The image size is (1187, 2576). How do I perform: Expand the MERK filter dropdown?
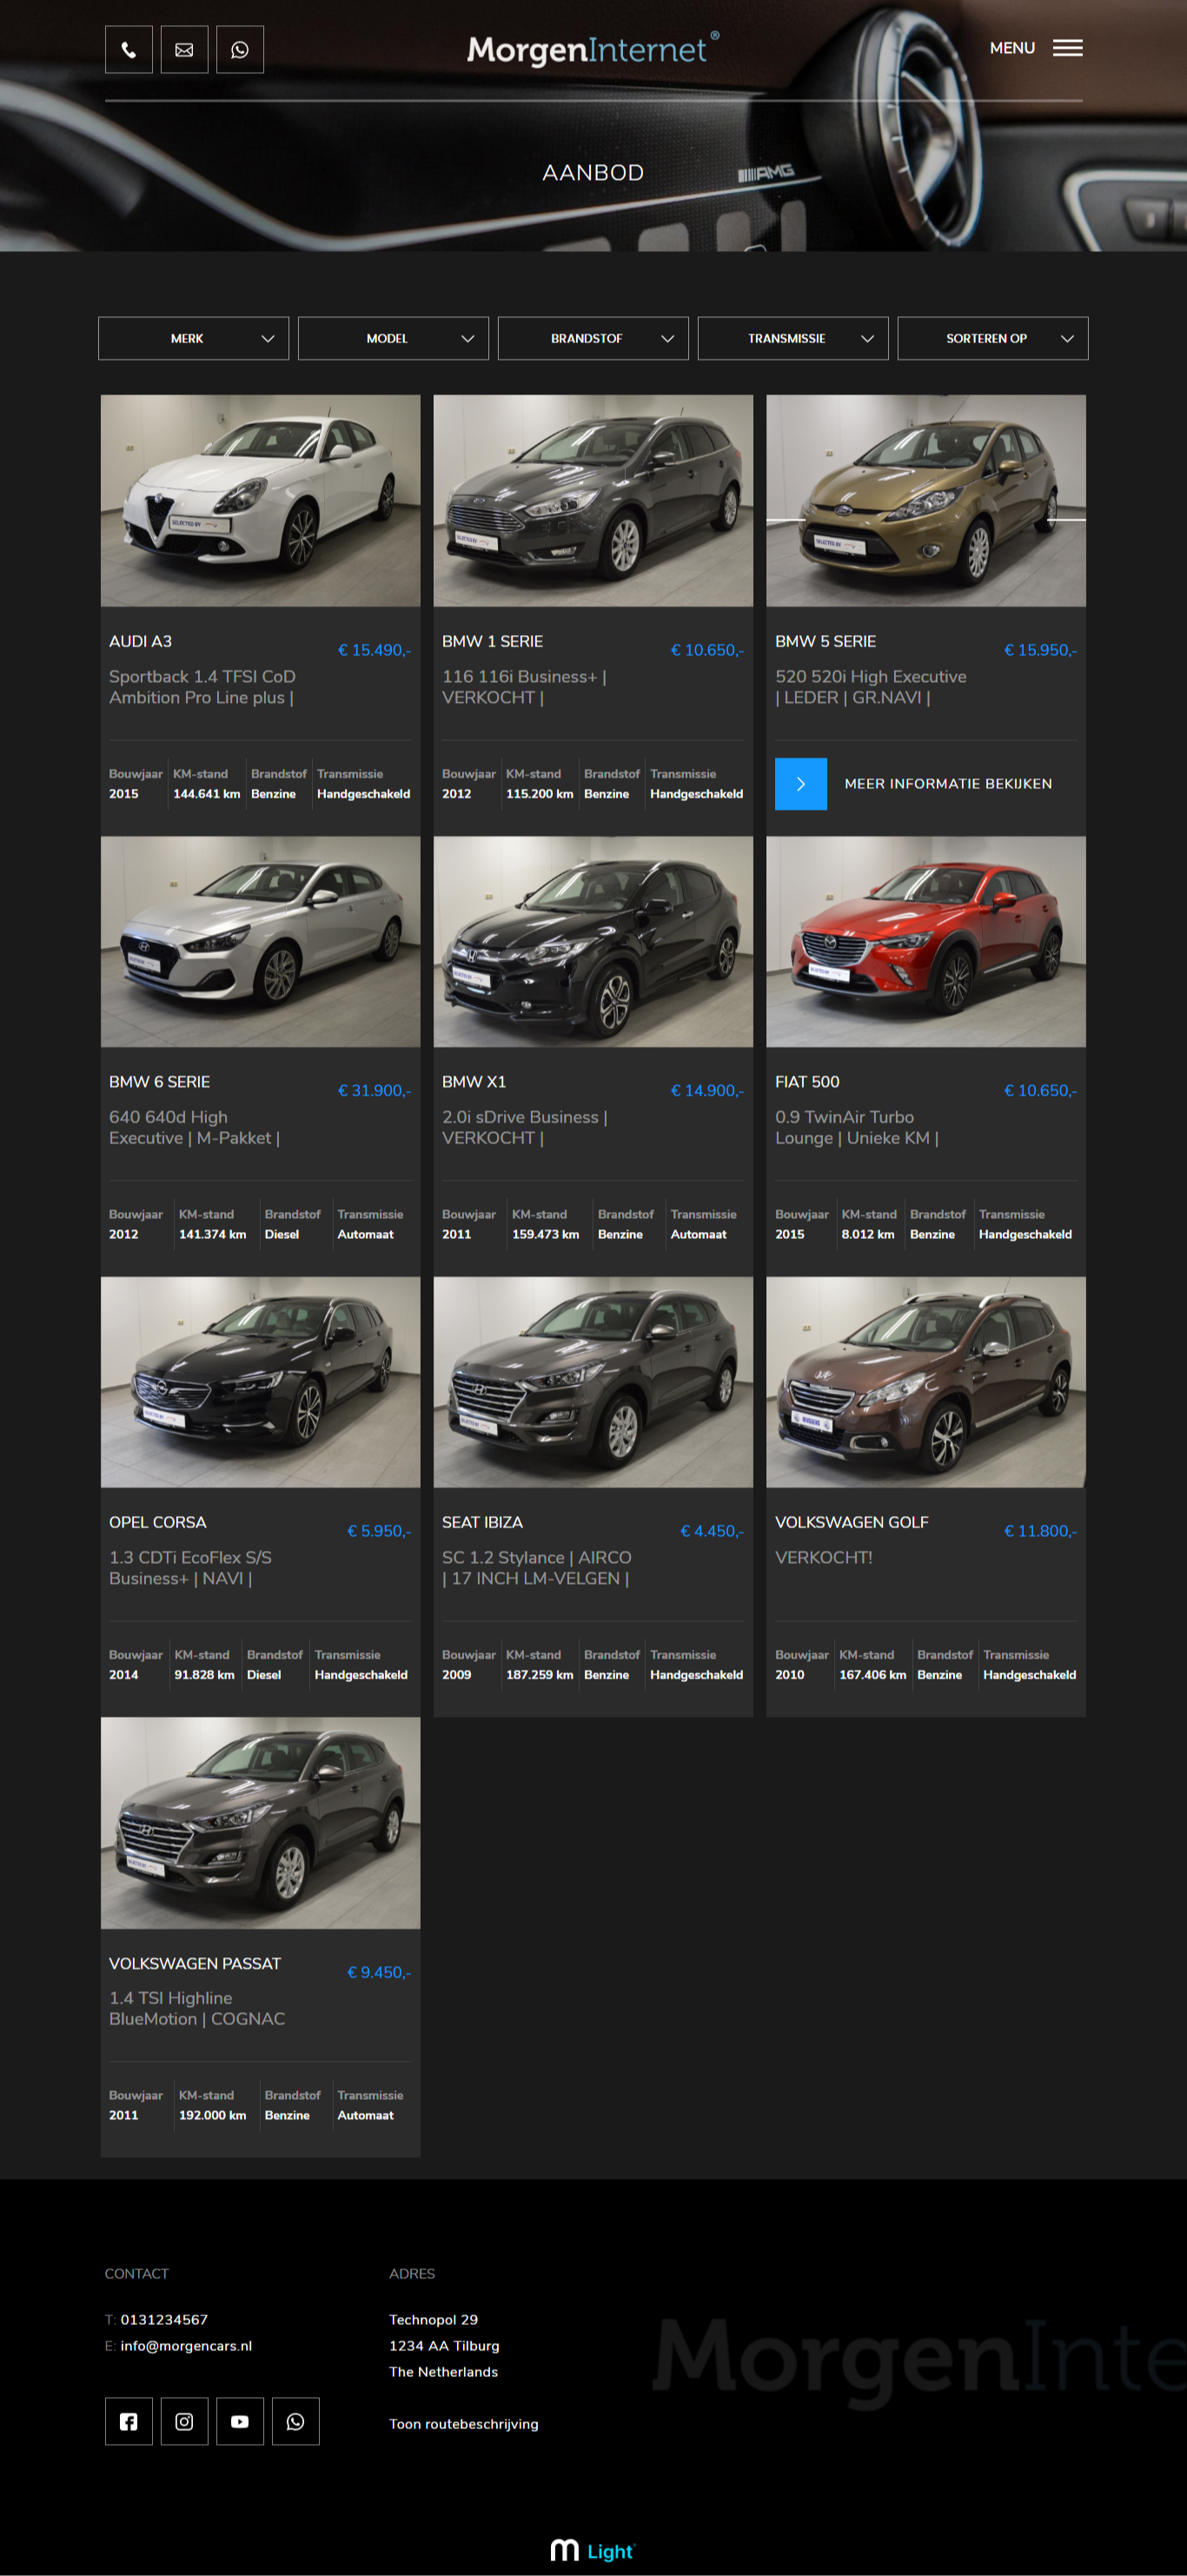(193, 339)
